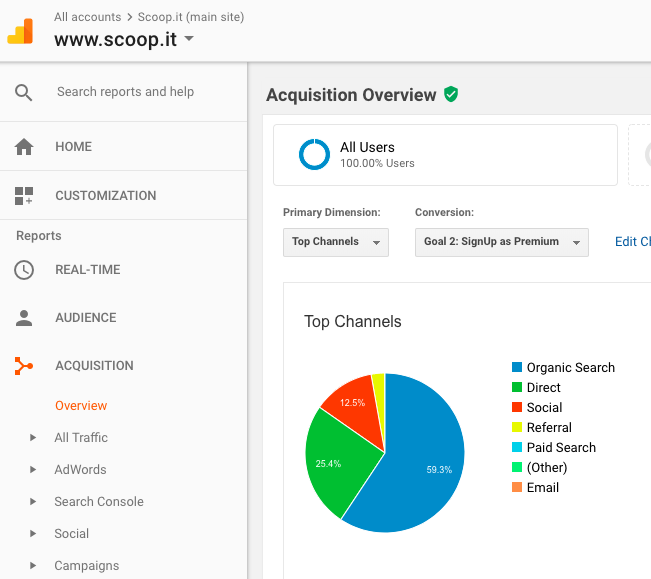Click the Organic Search legend swatch
Viewport: 651px width, 579px height.
point(517,367)
